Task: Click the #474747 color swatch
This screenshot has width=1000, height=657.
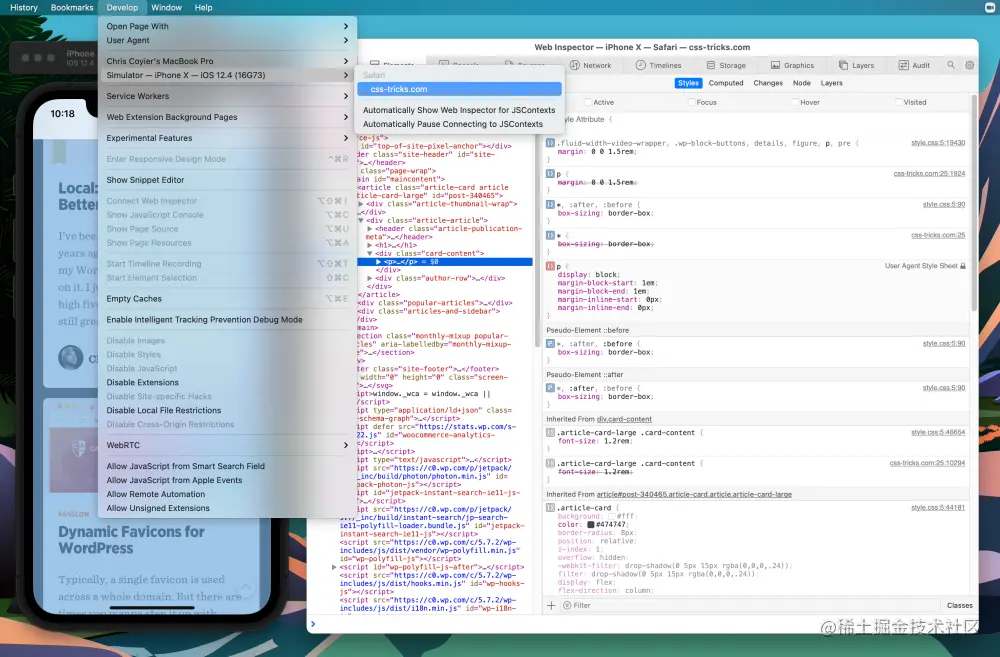Action: [x=592, y=525]
